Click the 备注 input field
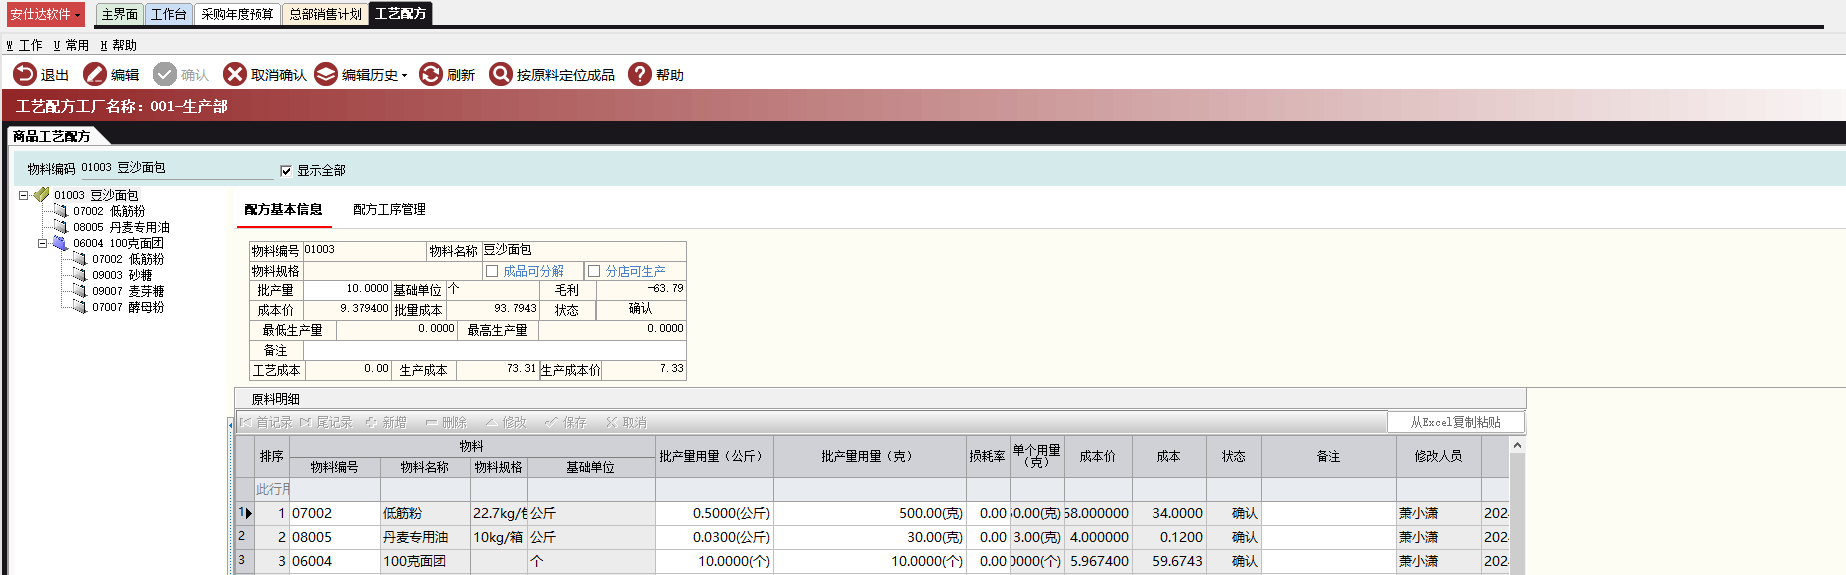The height and width of the screenshot is (575, 1846). coord(494,350)
